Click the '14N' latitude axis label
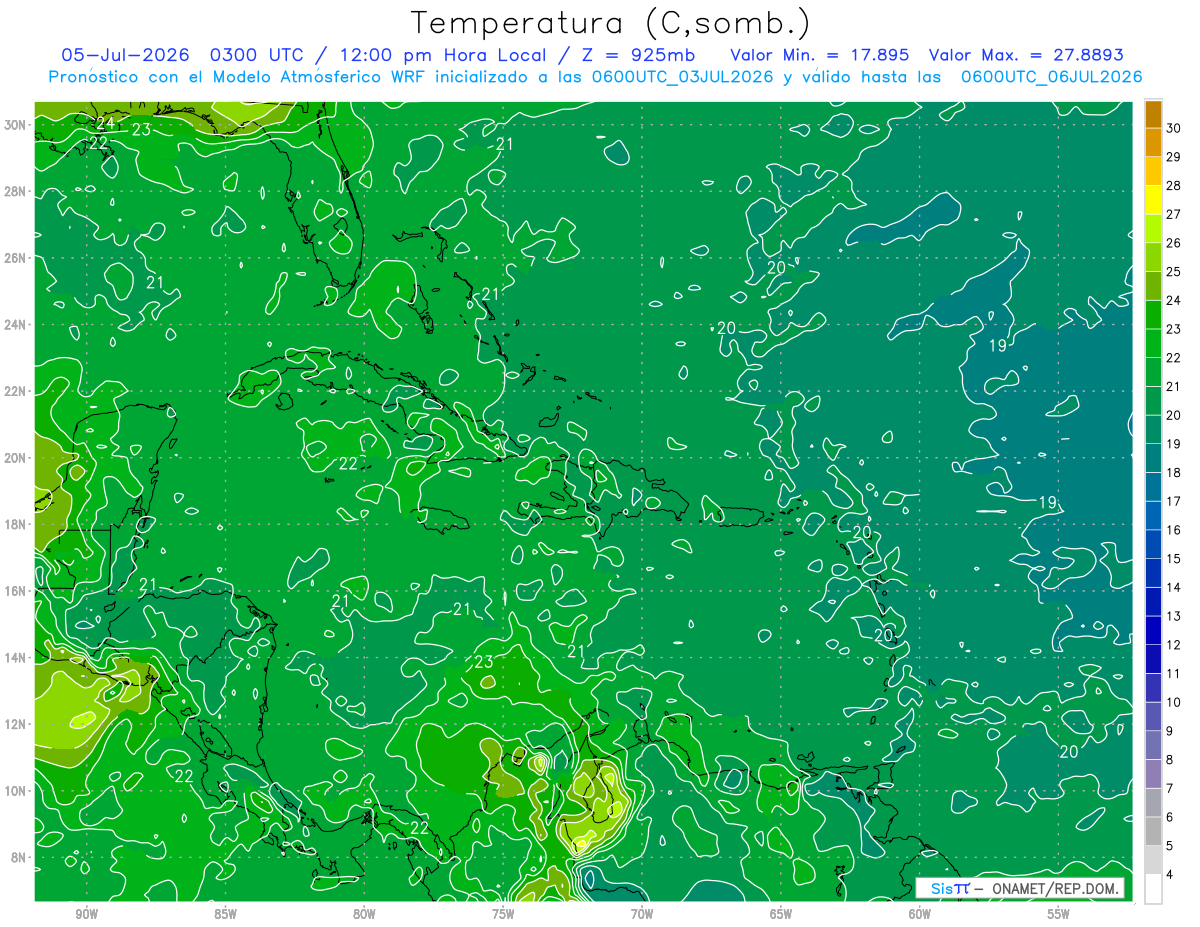This screenshot has width=1200, height=927. click(15, 658)
